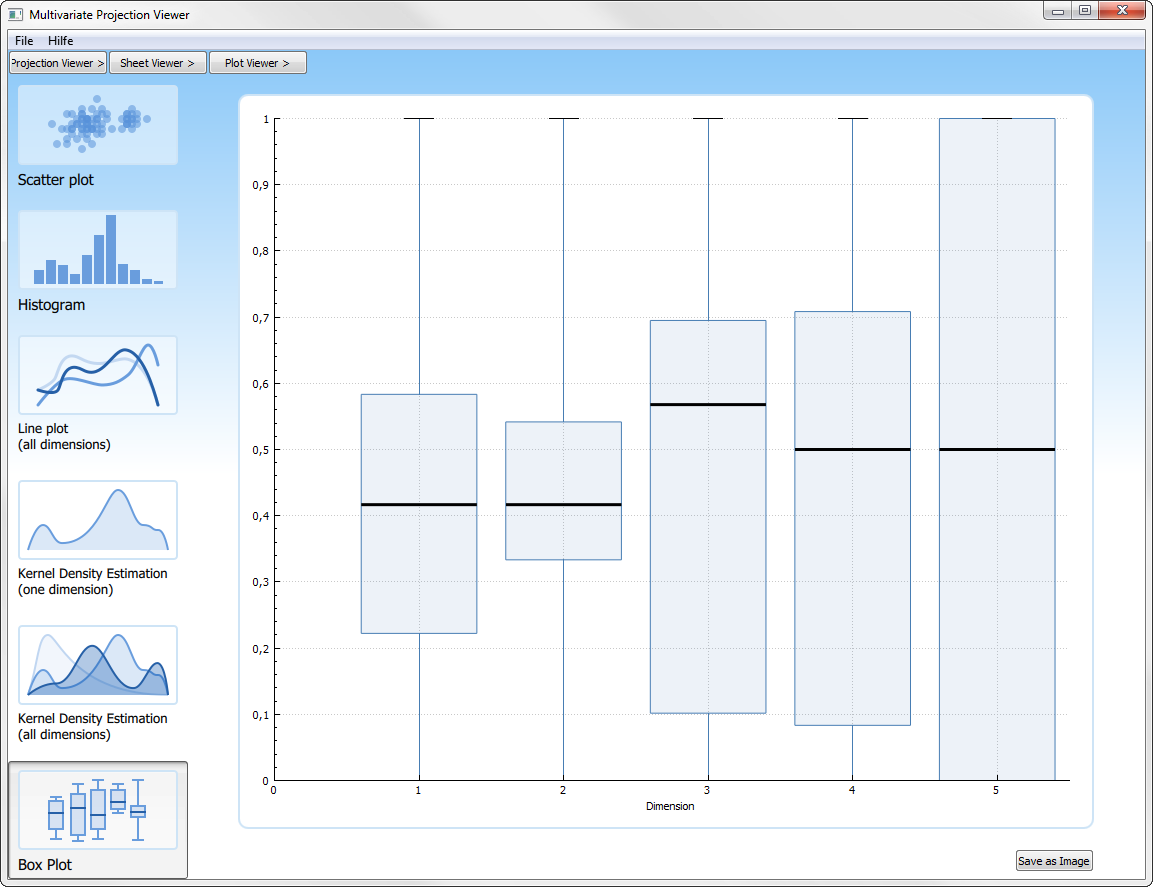Click the box for dimension 1

418,560
